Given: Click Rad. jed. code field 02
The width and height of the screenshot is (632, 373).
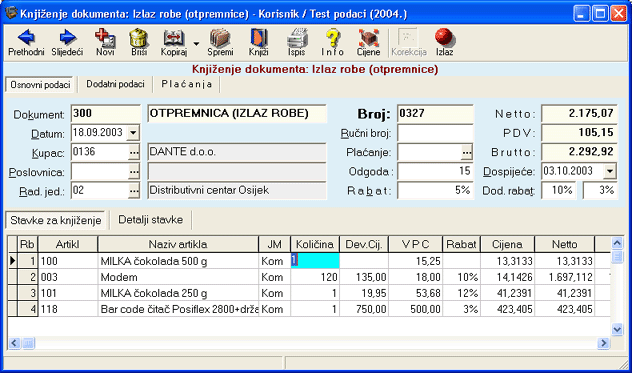Looking at the screenshot, I should click(x=100, y=190).
